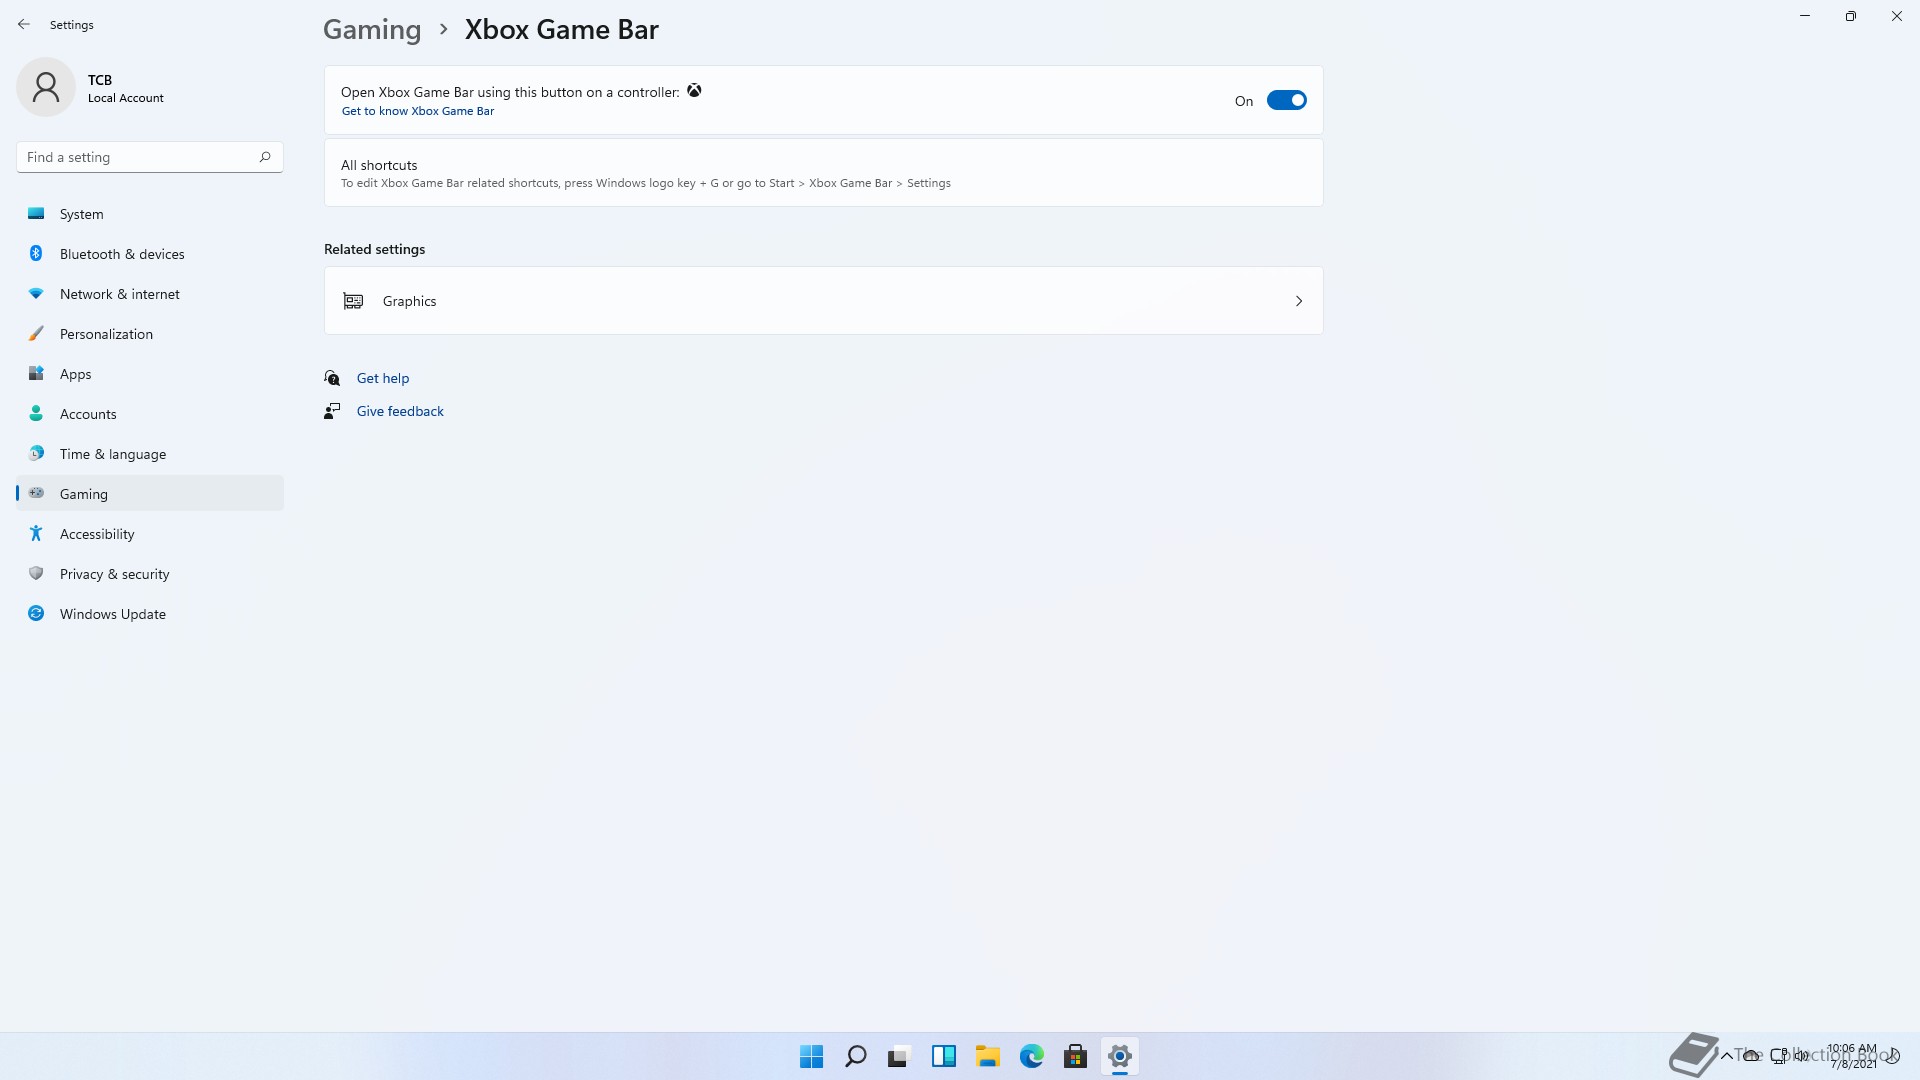Select System in the sidebar
Viewport: 1920px width, 1080px height.
pos(150,214)
